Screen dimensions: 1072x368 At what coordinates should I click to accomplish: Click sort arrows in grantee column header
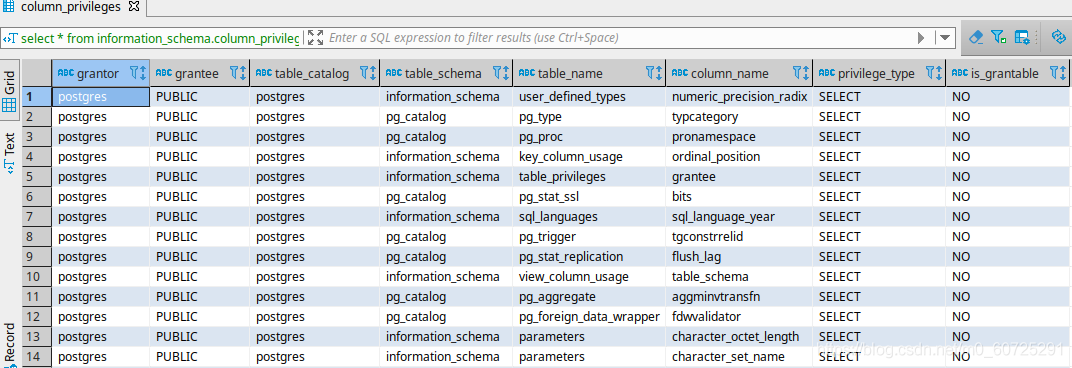pyautogui.click(x=243, y=73)
